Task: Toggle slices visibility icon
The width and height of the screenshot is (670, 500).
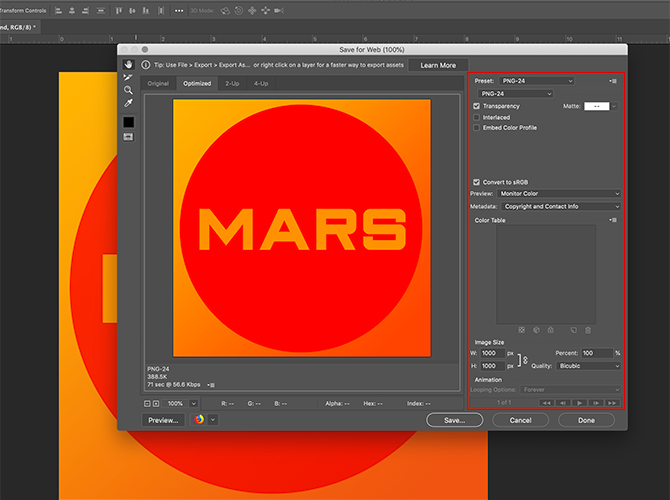Action: [x=129, y=137]
